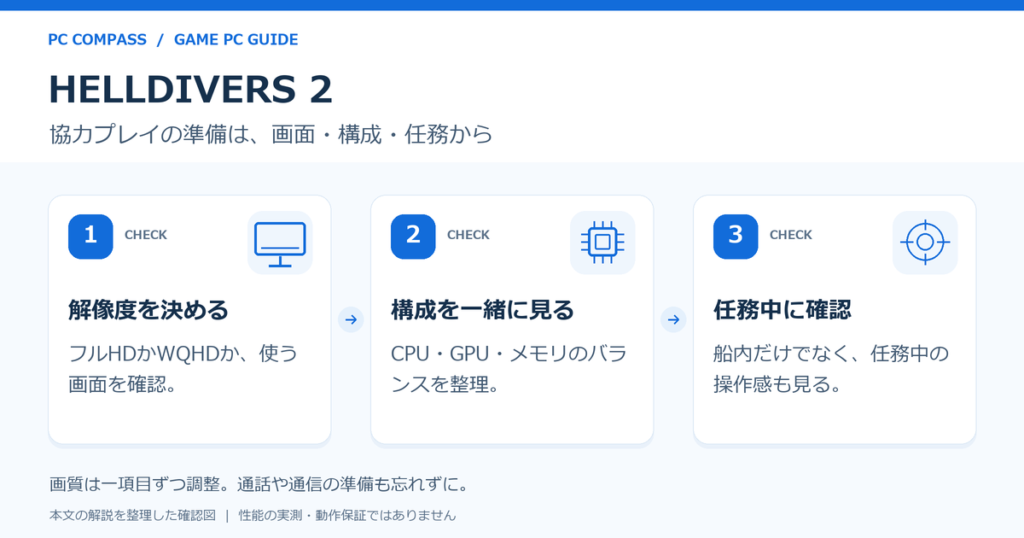Click the number 1 step badge

click(91, 236)
